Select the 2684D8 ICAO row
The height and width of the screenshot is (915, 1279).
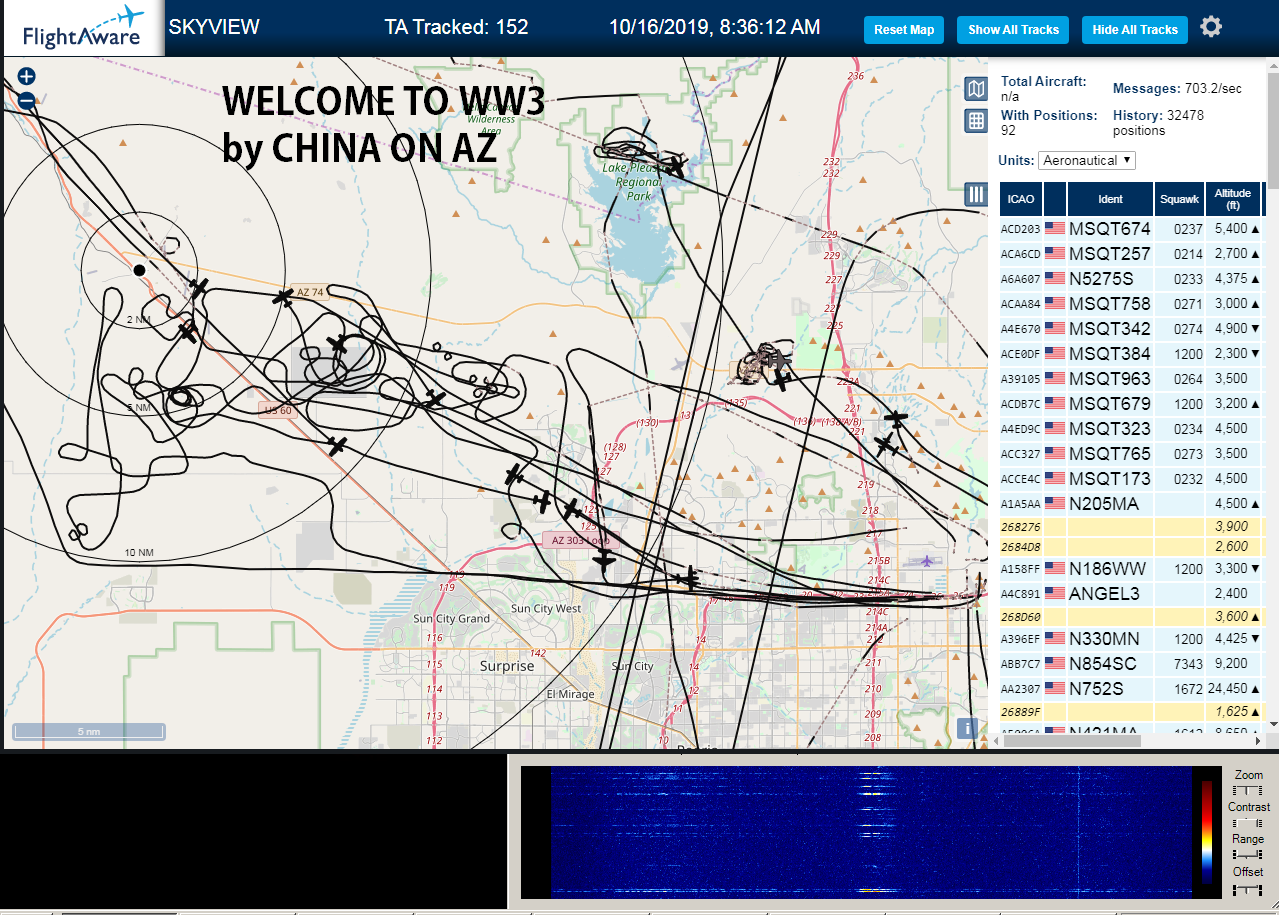[x=1132, y=547]
